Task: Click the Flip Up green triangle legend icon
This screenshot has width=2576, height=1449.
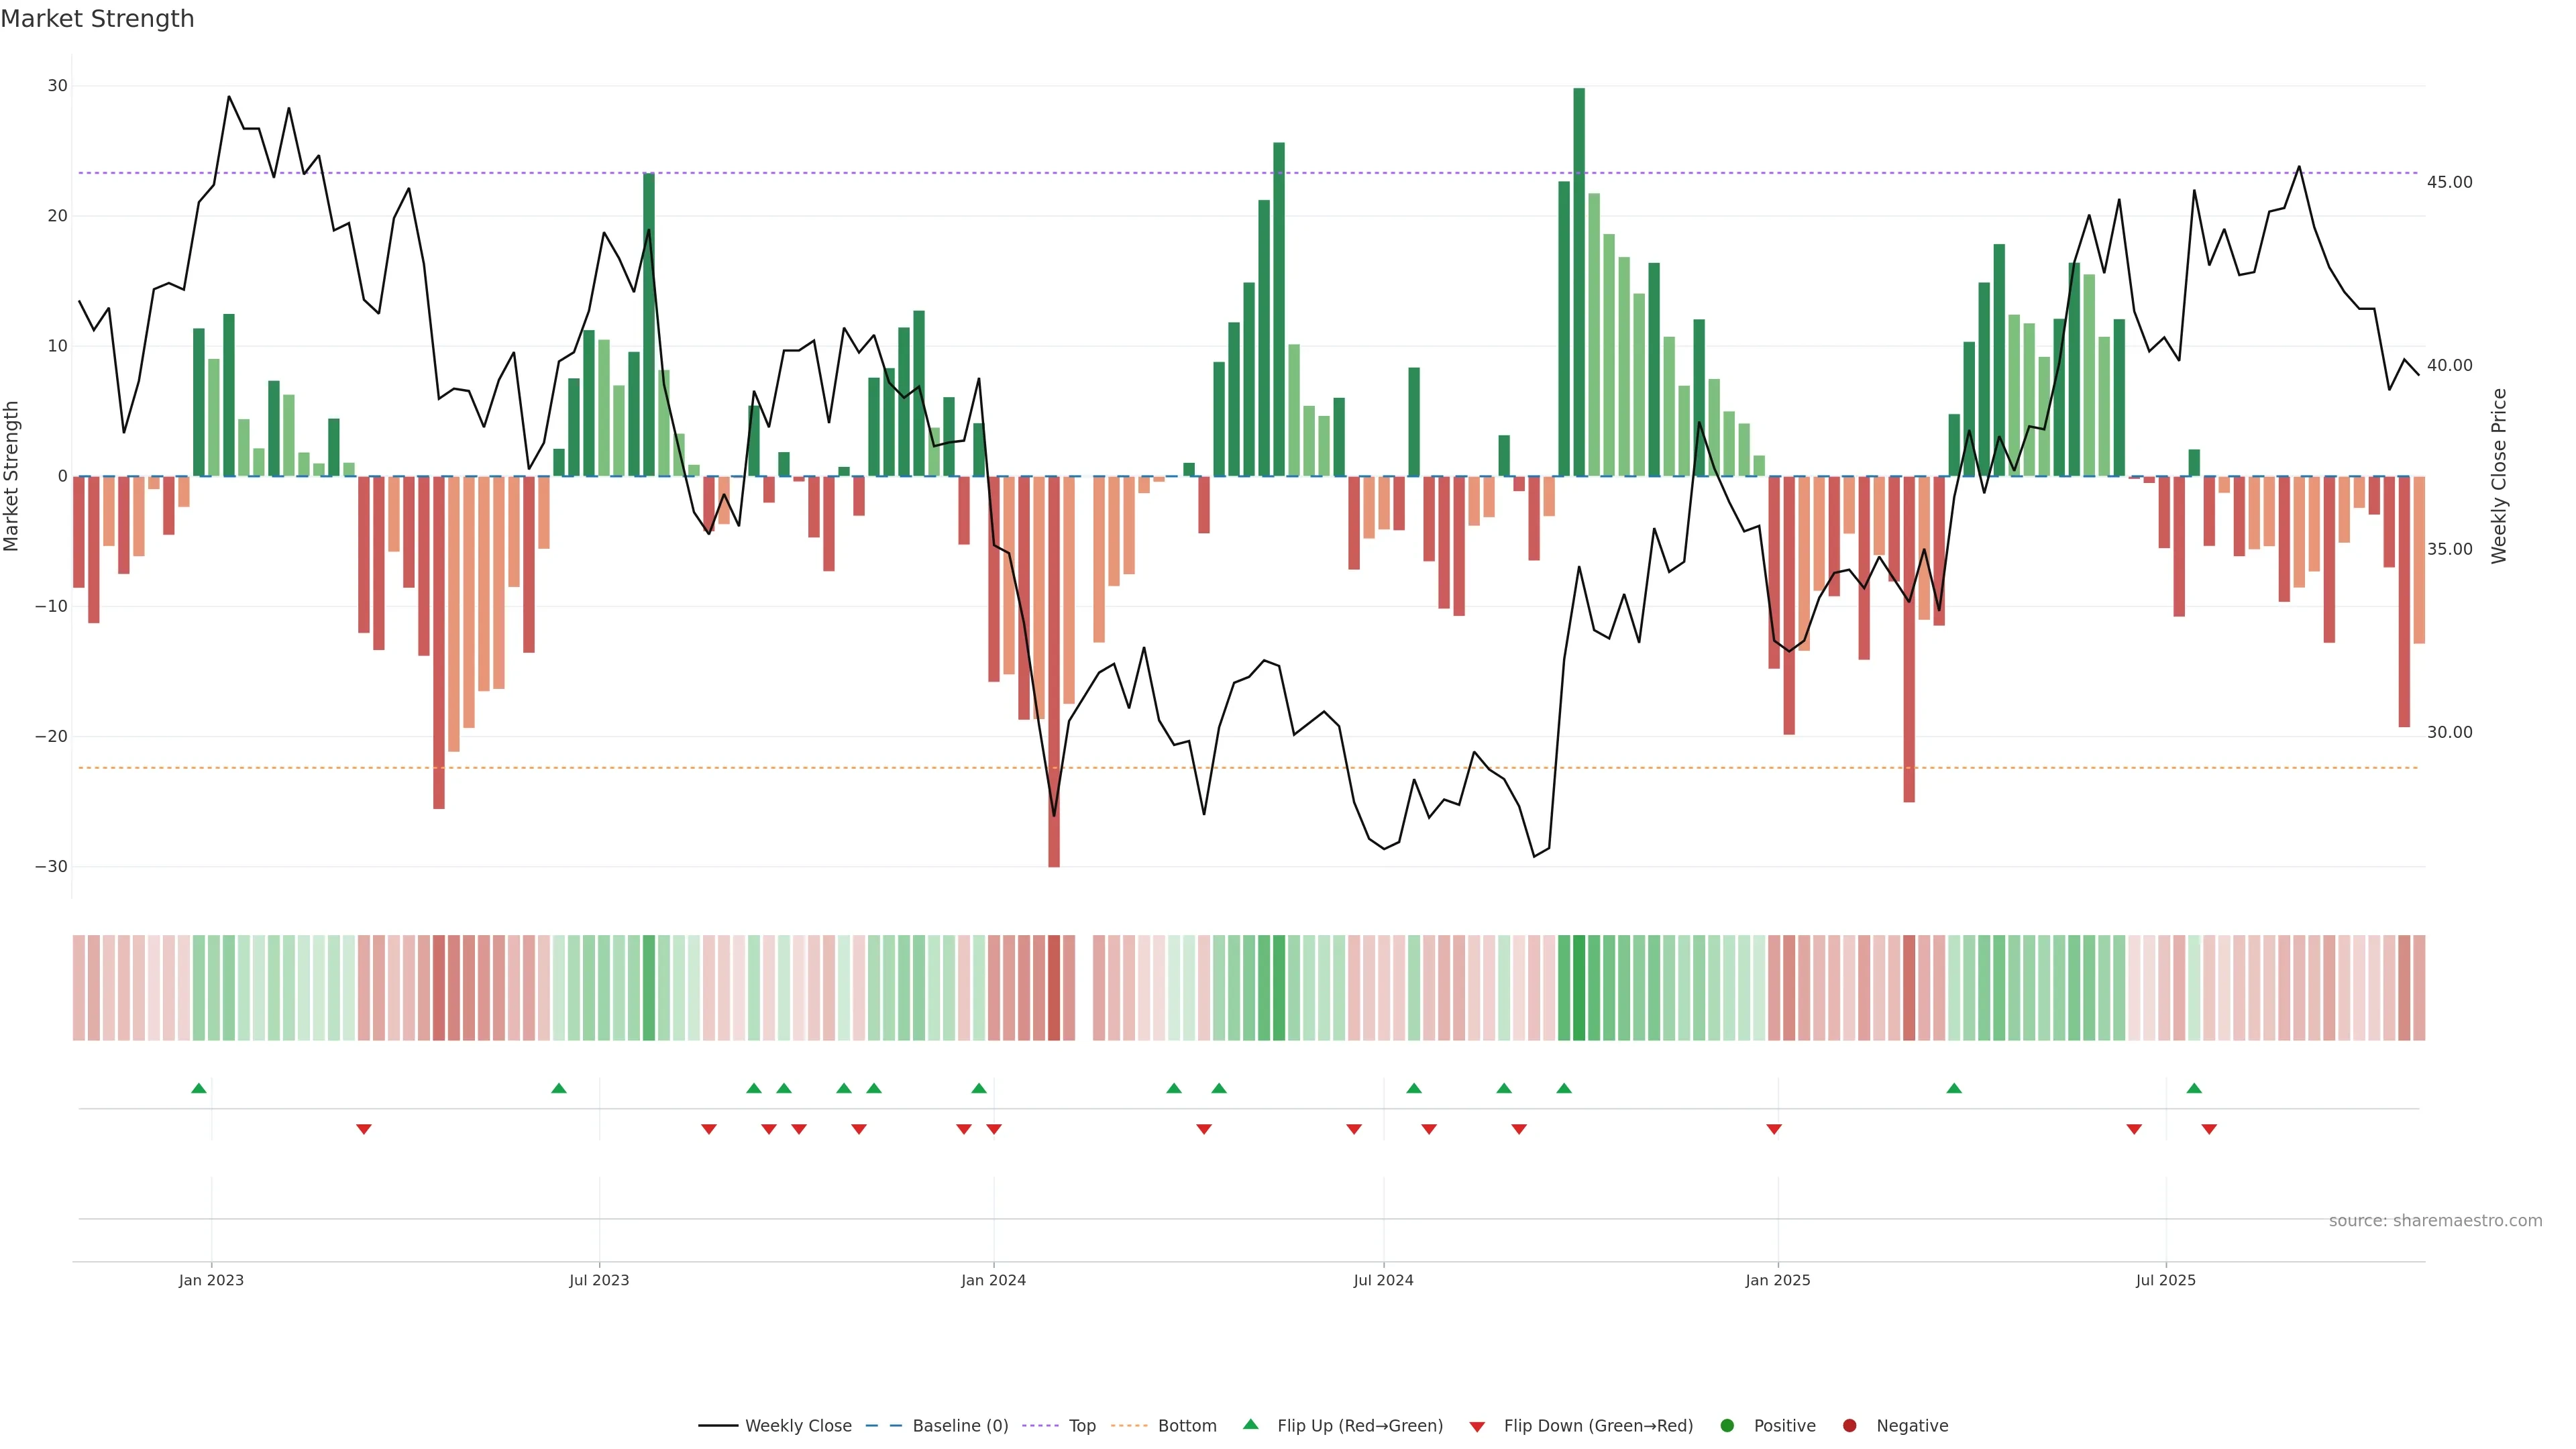Action: (1250, 1425)
